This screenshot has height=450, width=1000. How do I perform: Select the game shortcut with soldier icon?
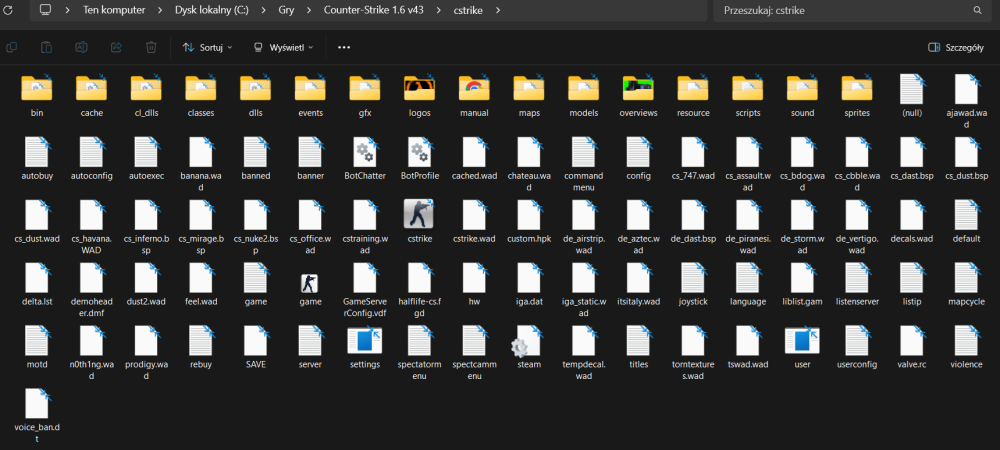tap(309, 283)
